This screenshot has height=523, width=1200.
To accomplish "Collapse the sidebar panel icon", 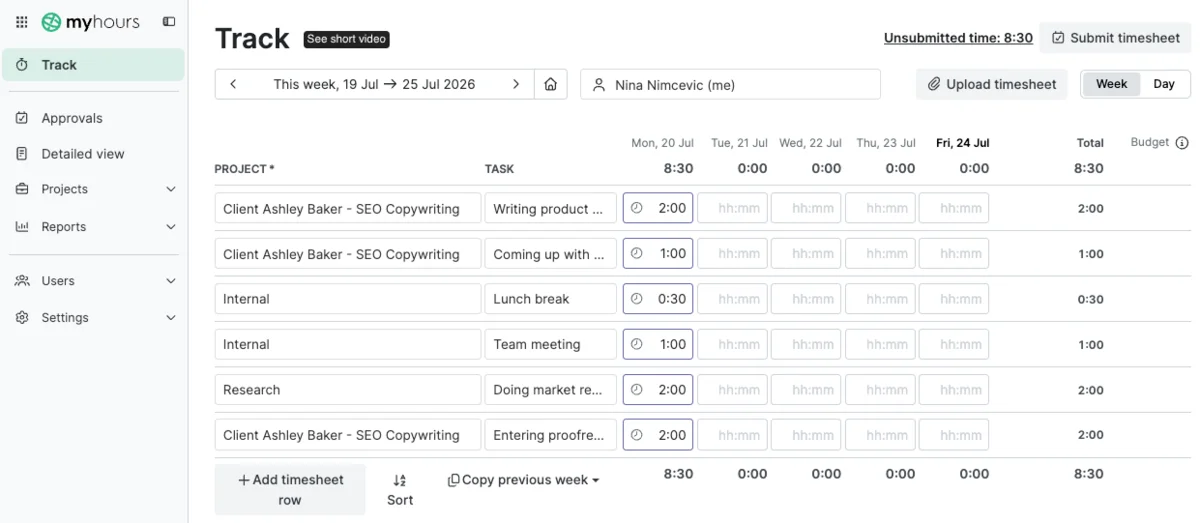I will [169, 22].
